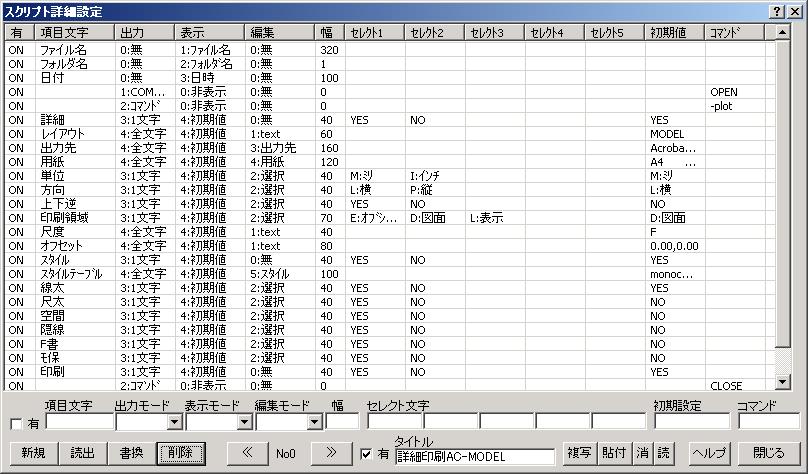
Task: Click the 新規 button
Action: [32, 453]
